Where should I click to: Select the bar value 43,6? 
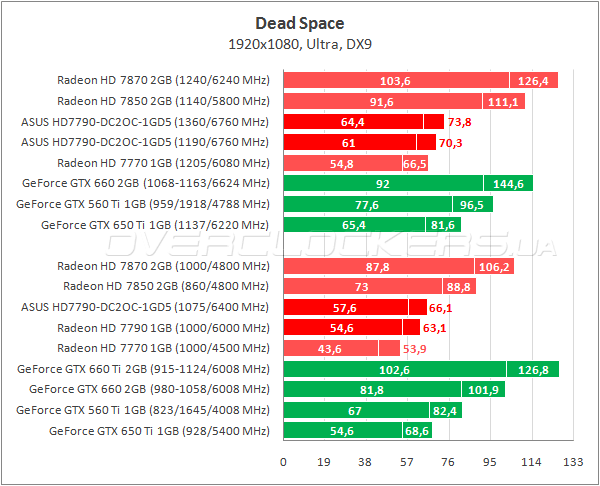pyautogui.click(x=329, y=349)
